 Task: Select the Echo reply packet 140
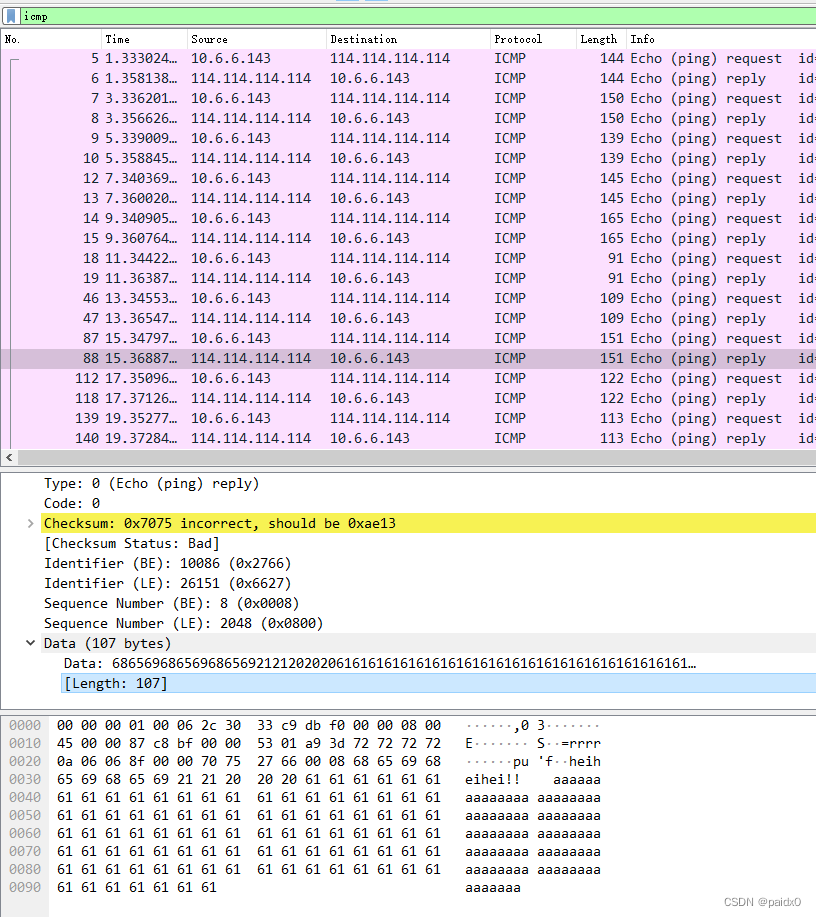click(300, 438)
